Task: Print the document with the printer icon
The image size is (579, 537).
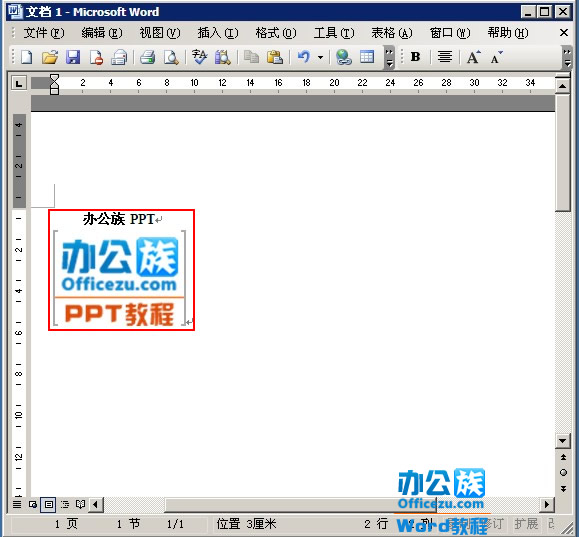Action: pyautogui.click(x=147, y=58)
